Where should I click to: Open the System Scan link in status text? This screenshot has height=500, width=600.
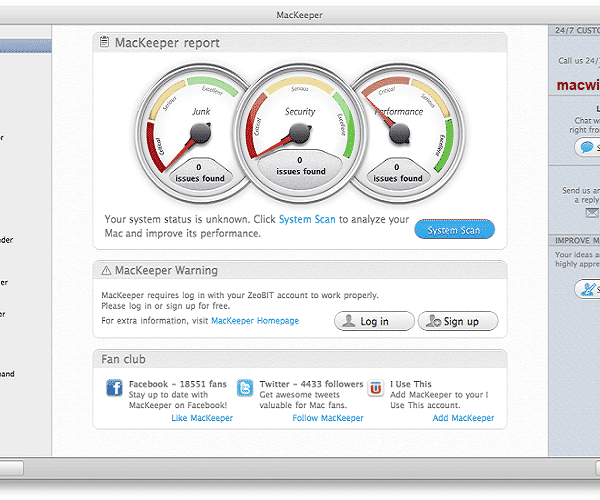point(307,220)
